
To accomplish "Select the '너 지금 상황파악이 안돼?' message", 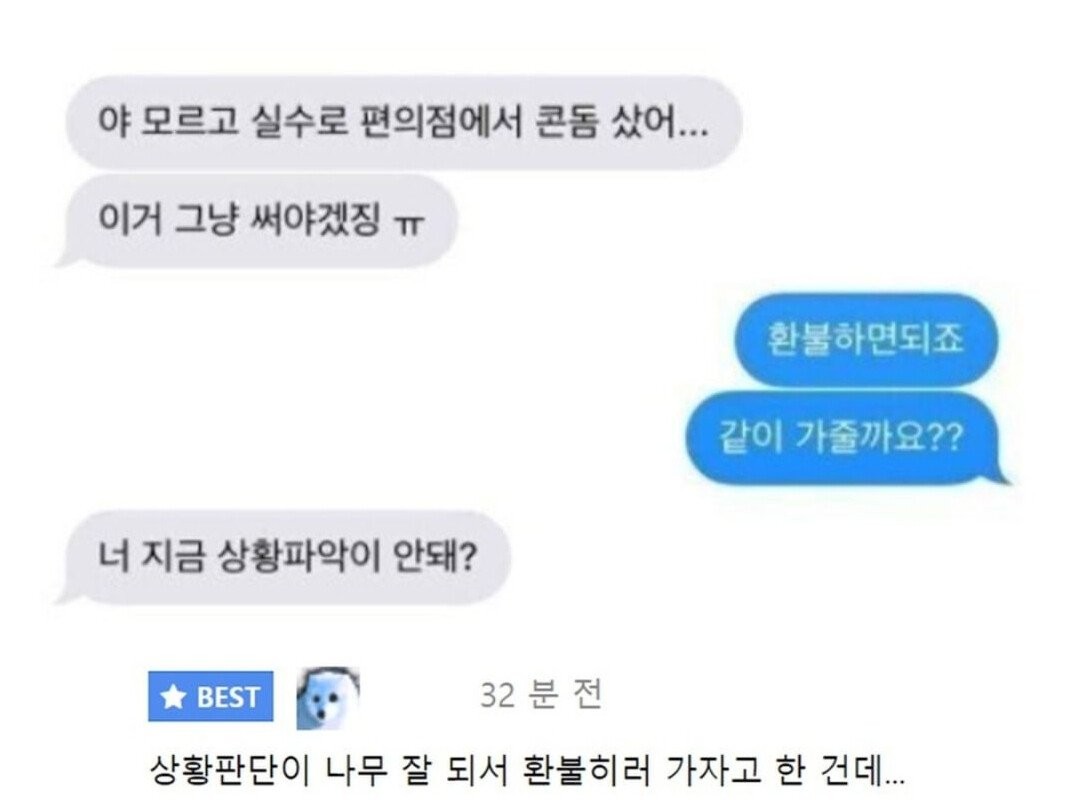I will pos(283,556).
